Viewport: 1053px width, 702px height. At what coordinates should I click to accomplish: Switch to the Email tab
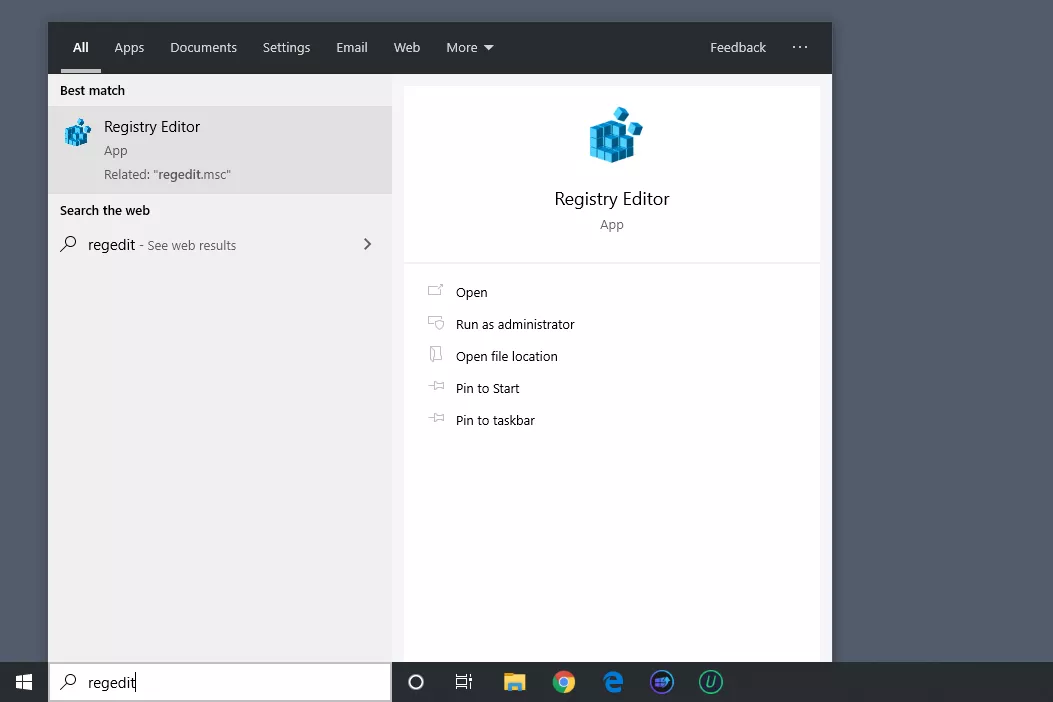tap(352, 48)
